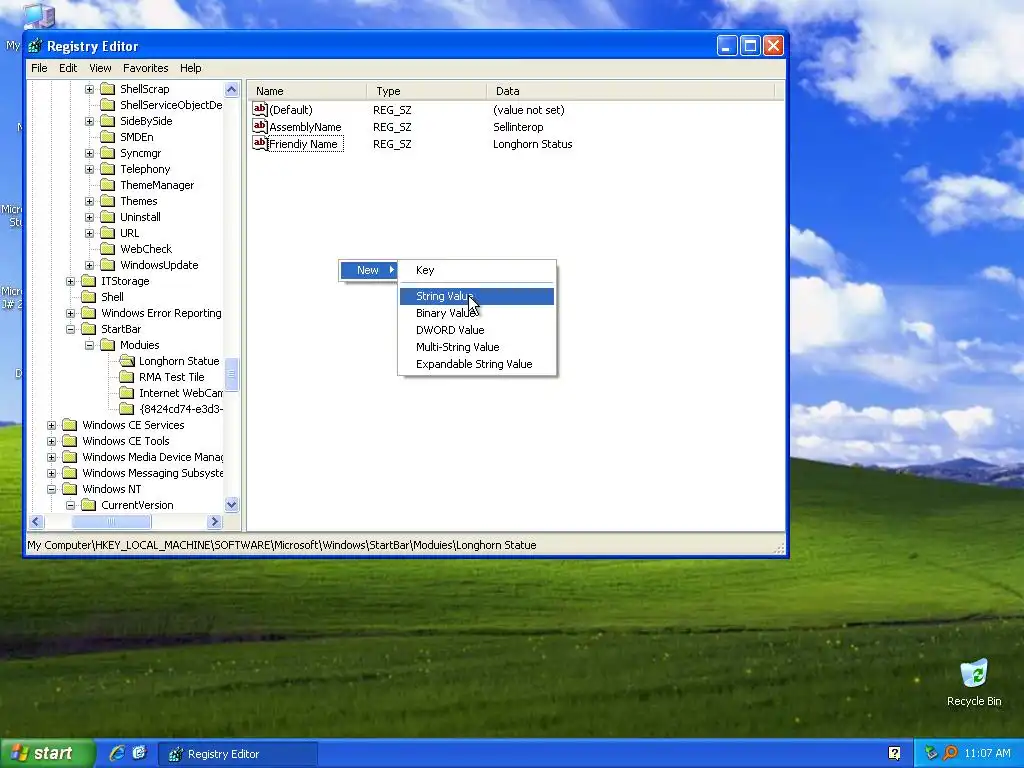Click the RMA Test Tile folder icon
The height and width of the screenshot is (768, 1024).
[x=127, y=377]
